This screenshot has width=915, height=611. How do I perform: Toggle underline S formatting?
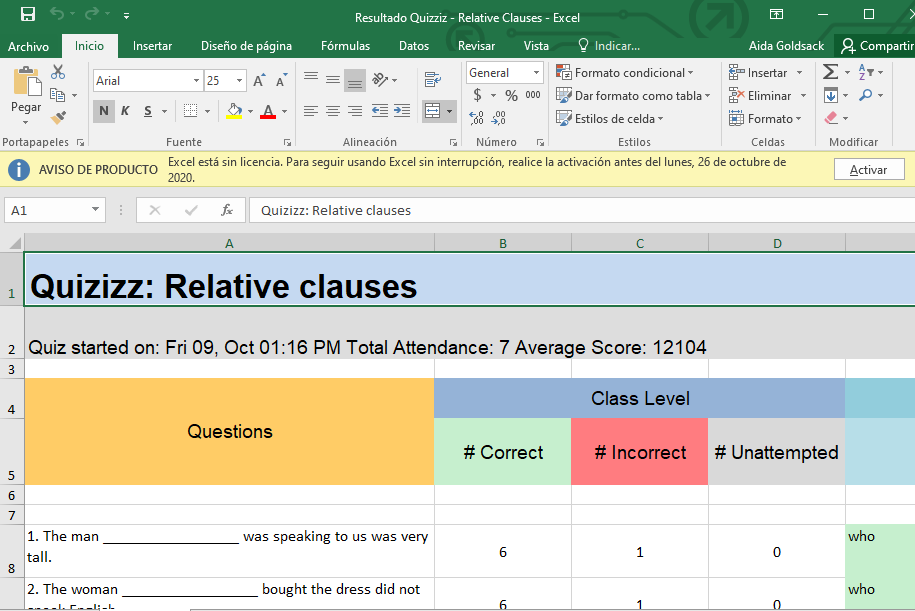[x=148, y=111]
